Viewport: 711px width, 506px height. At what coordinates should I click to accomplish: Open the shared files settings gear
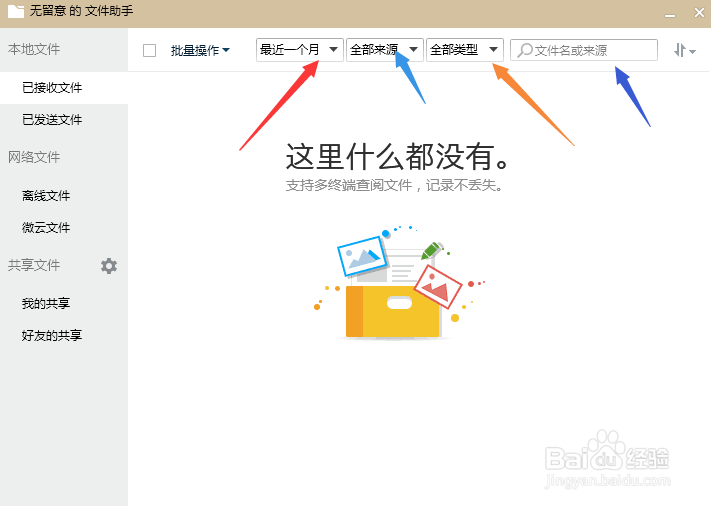[109, 266]
